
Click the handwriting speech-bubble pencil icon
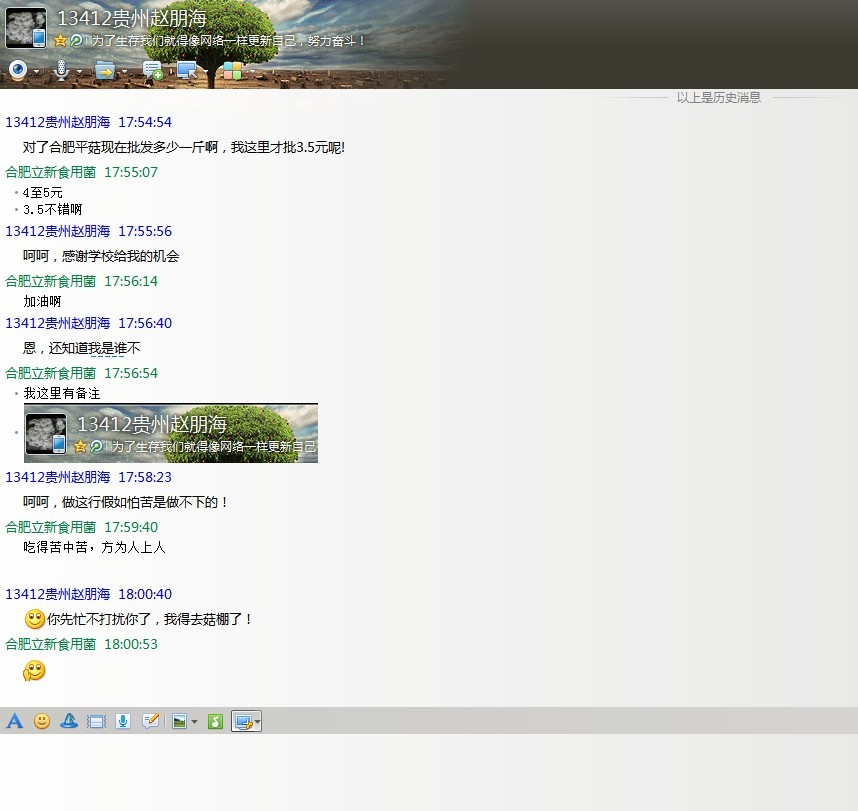150,721
